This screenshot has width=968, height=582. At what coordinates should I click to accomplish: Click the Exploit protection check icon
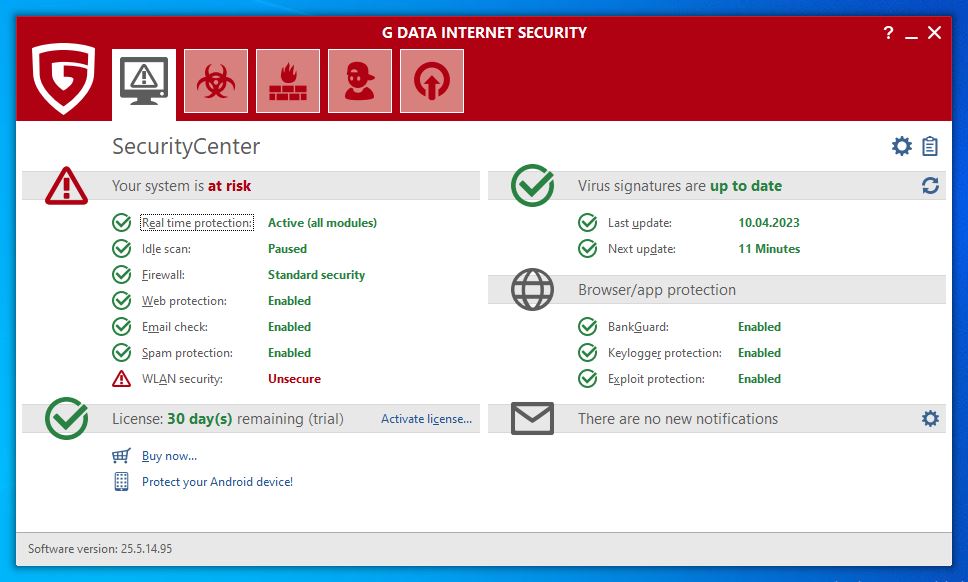[587, 378]
